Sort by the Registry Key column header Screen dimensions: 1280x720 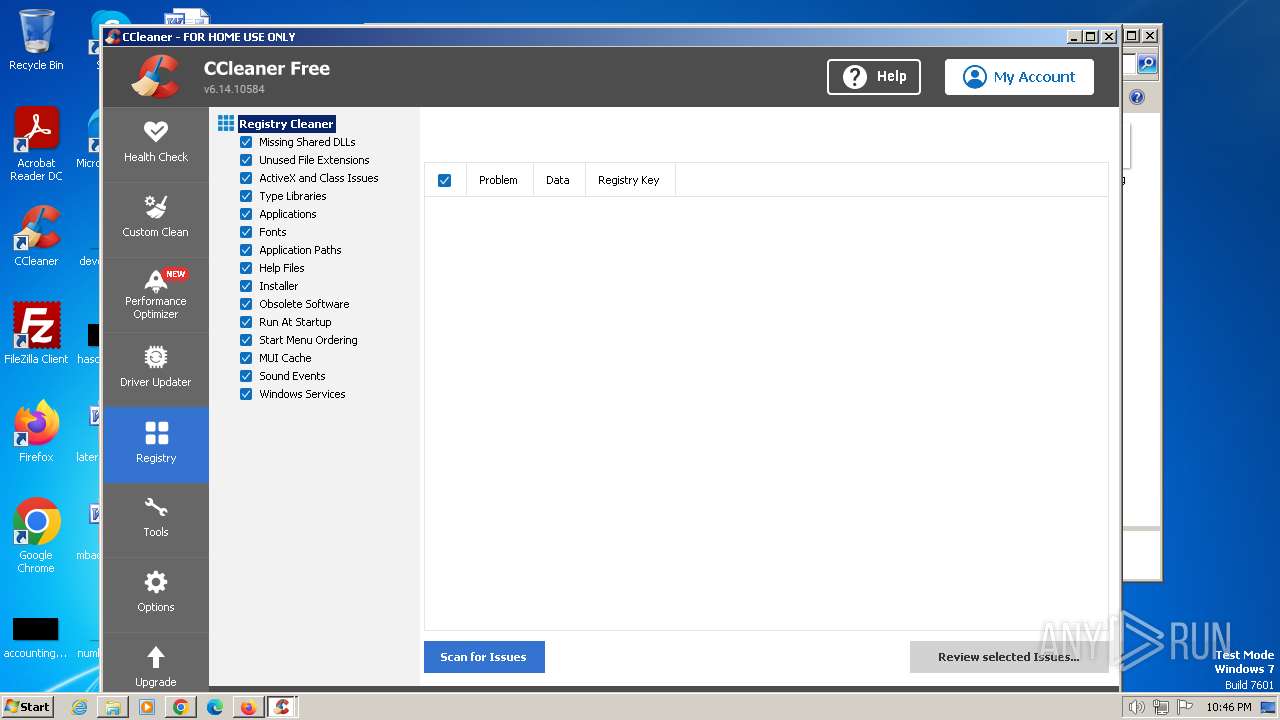(629, 180)
